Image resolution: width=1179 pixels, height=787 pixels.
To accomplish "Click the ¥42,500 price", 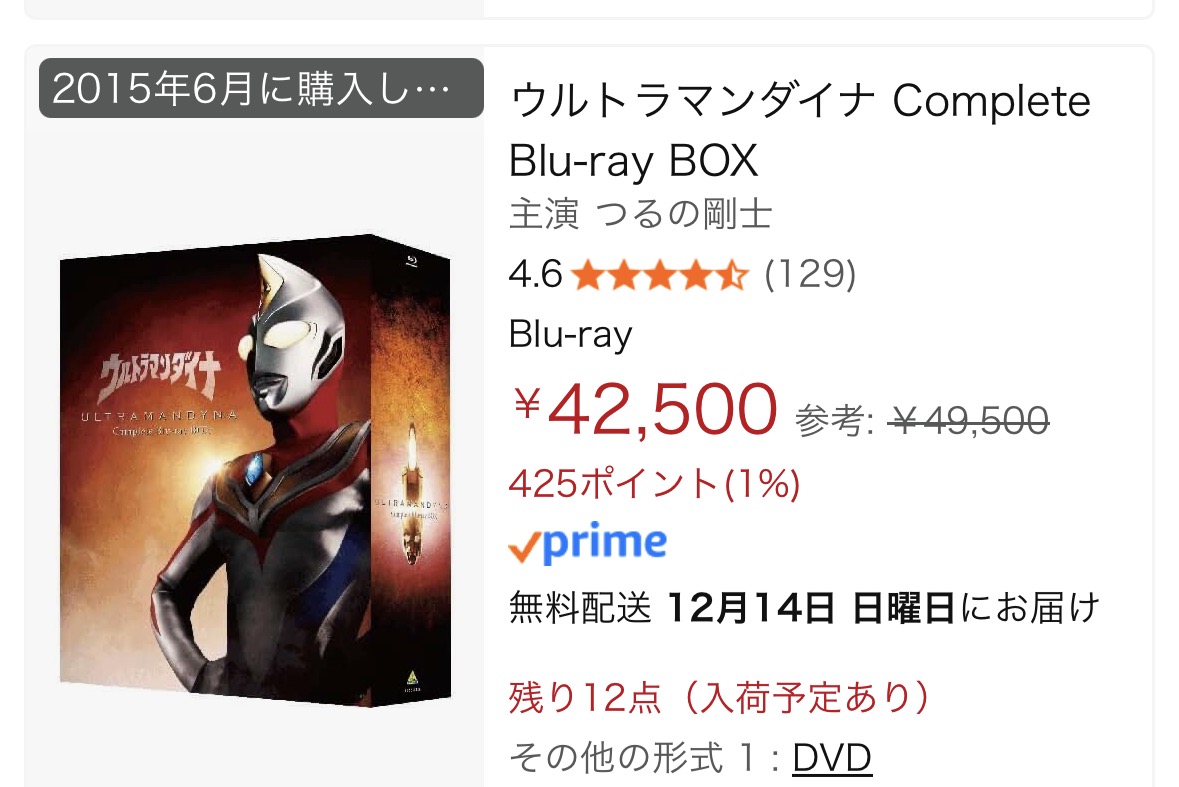I will [644, 410].
